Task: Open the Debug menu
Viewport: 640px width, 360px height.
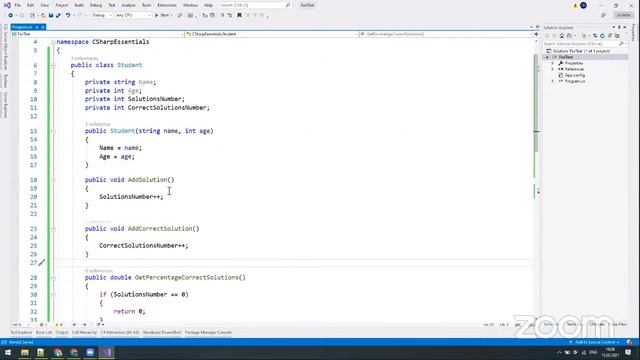Action: (96, 5)
